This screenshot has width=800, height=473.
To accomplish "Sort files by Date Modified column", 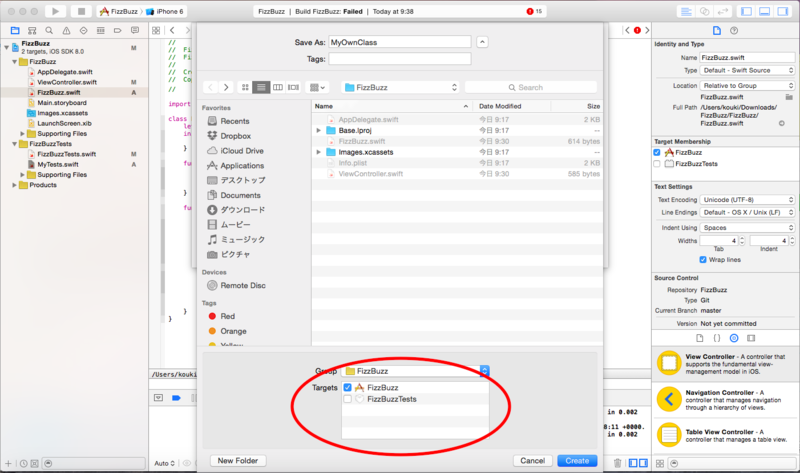I will tap(511, 106).
